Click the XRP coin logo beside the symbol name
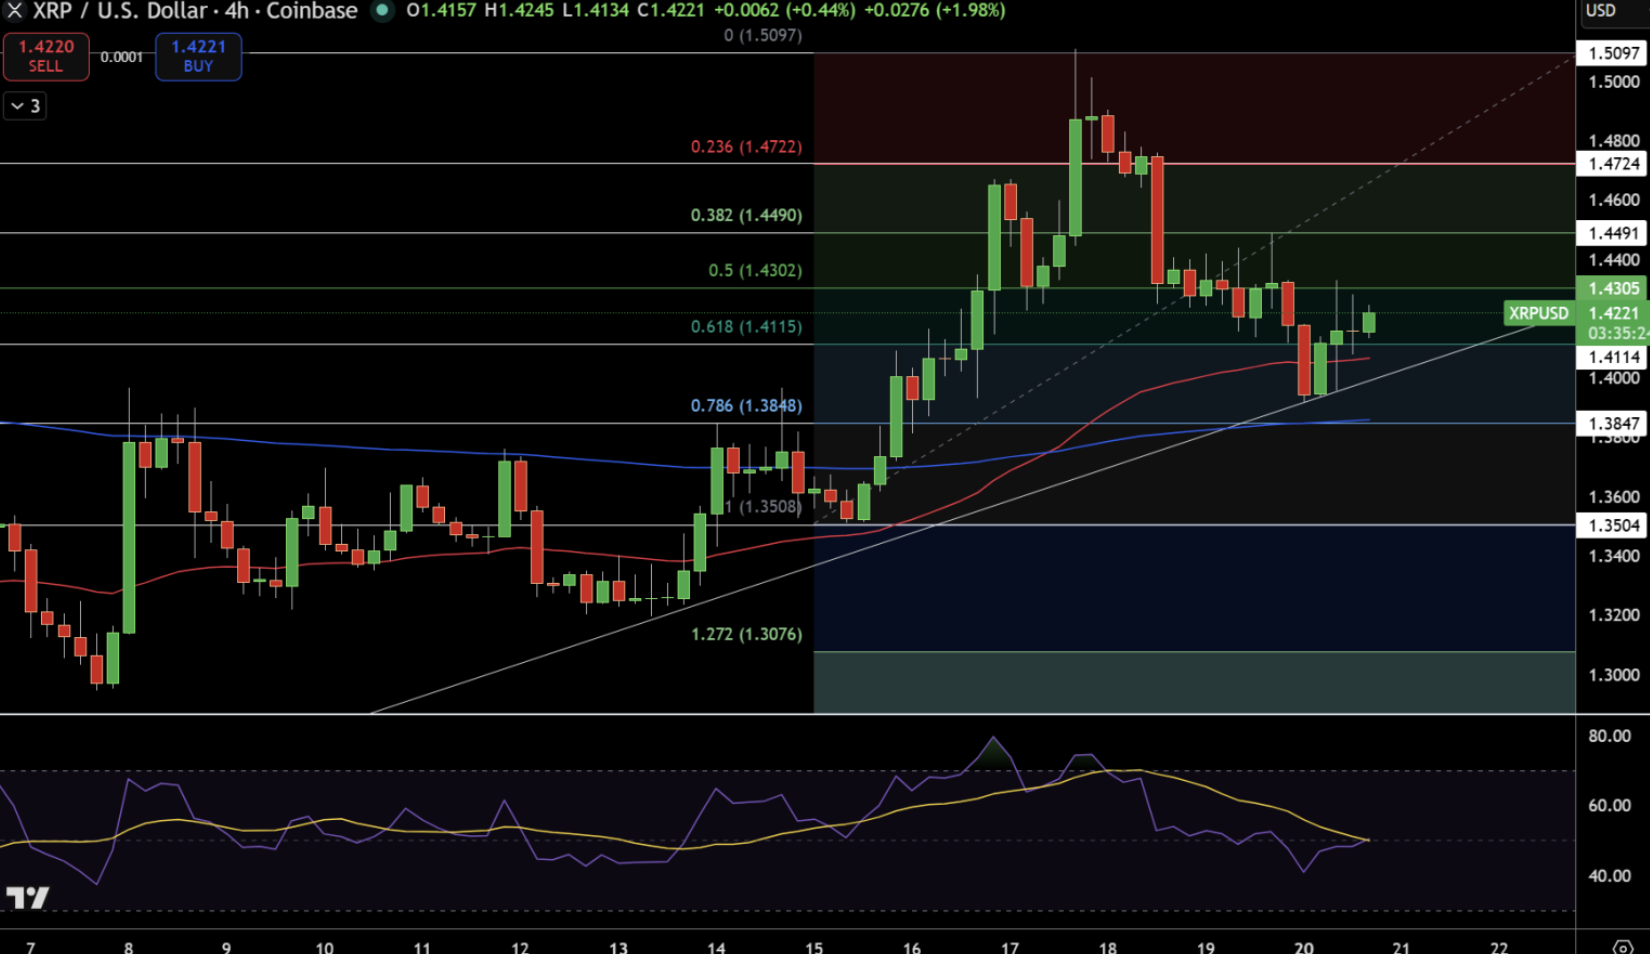Viewport: 1650px width, 954px height. point(12,11)
